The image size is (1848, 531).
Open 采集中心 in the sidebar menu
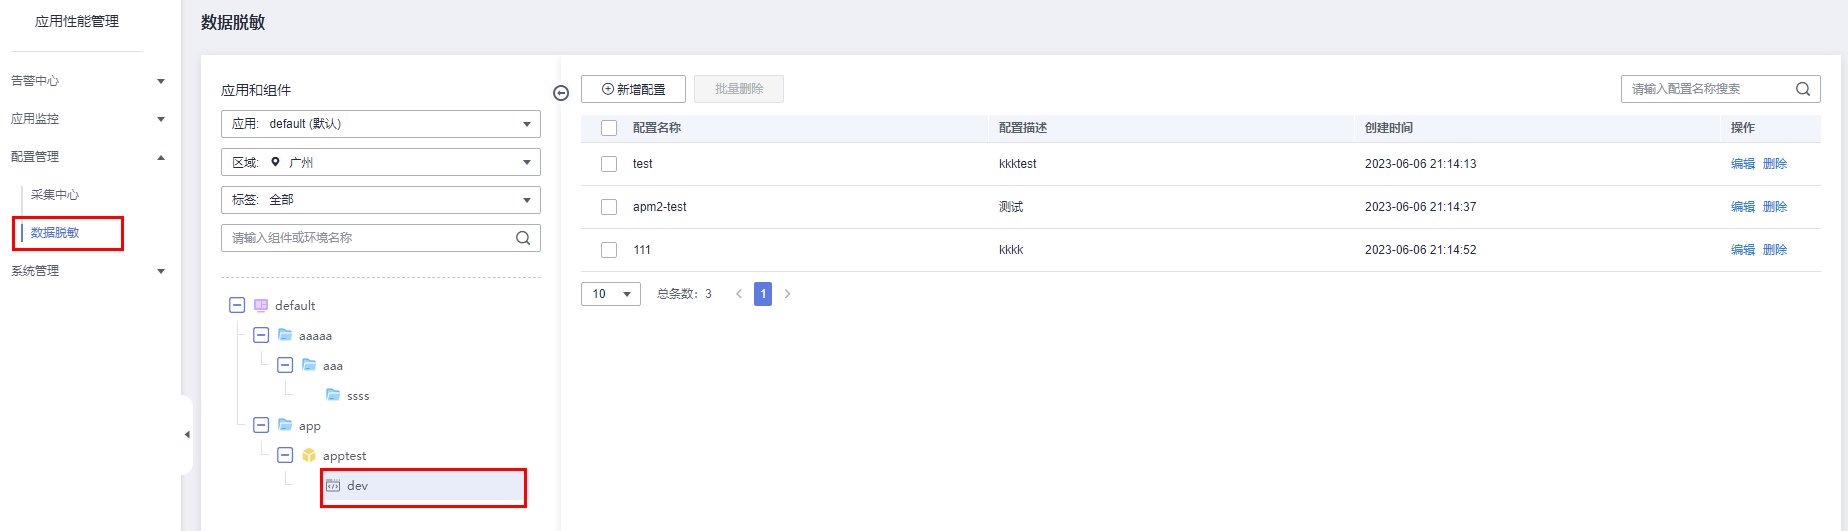[x=55, y=195]
